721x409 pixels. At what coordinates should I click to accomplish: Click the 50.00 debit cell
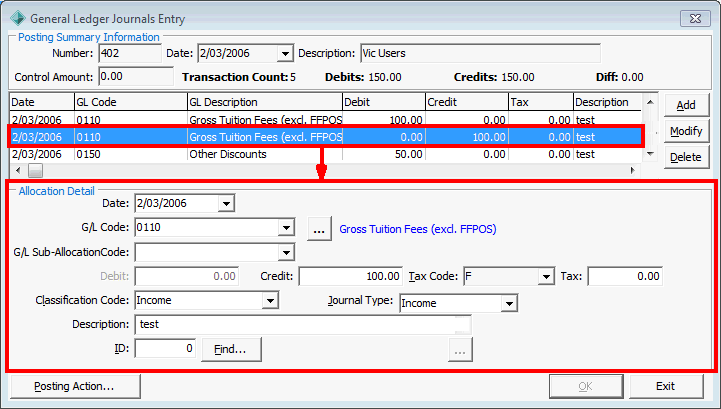pos(384,154)
